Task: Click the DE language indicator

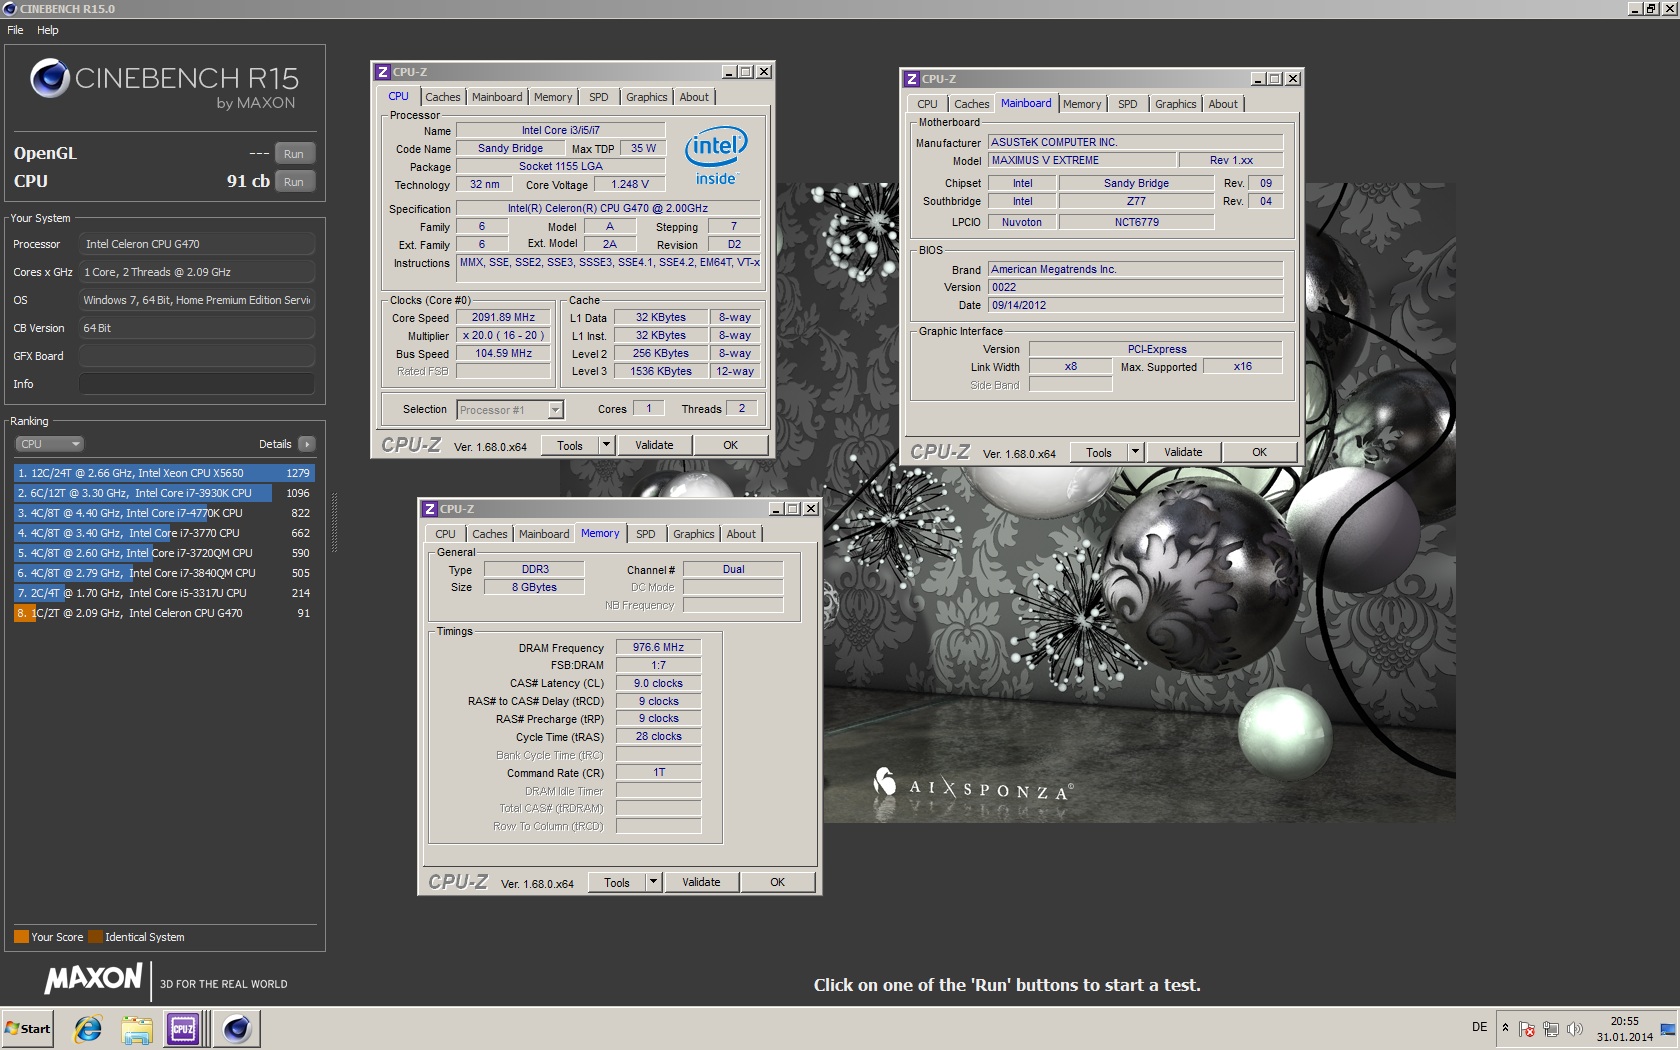Action: (x=1480, y=1027)
